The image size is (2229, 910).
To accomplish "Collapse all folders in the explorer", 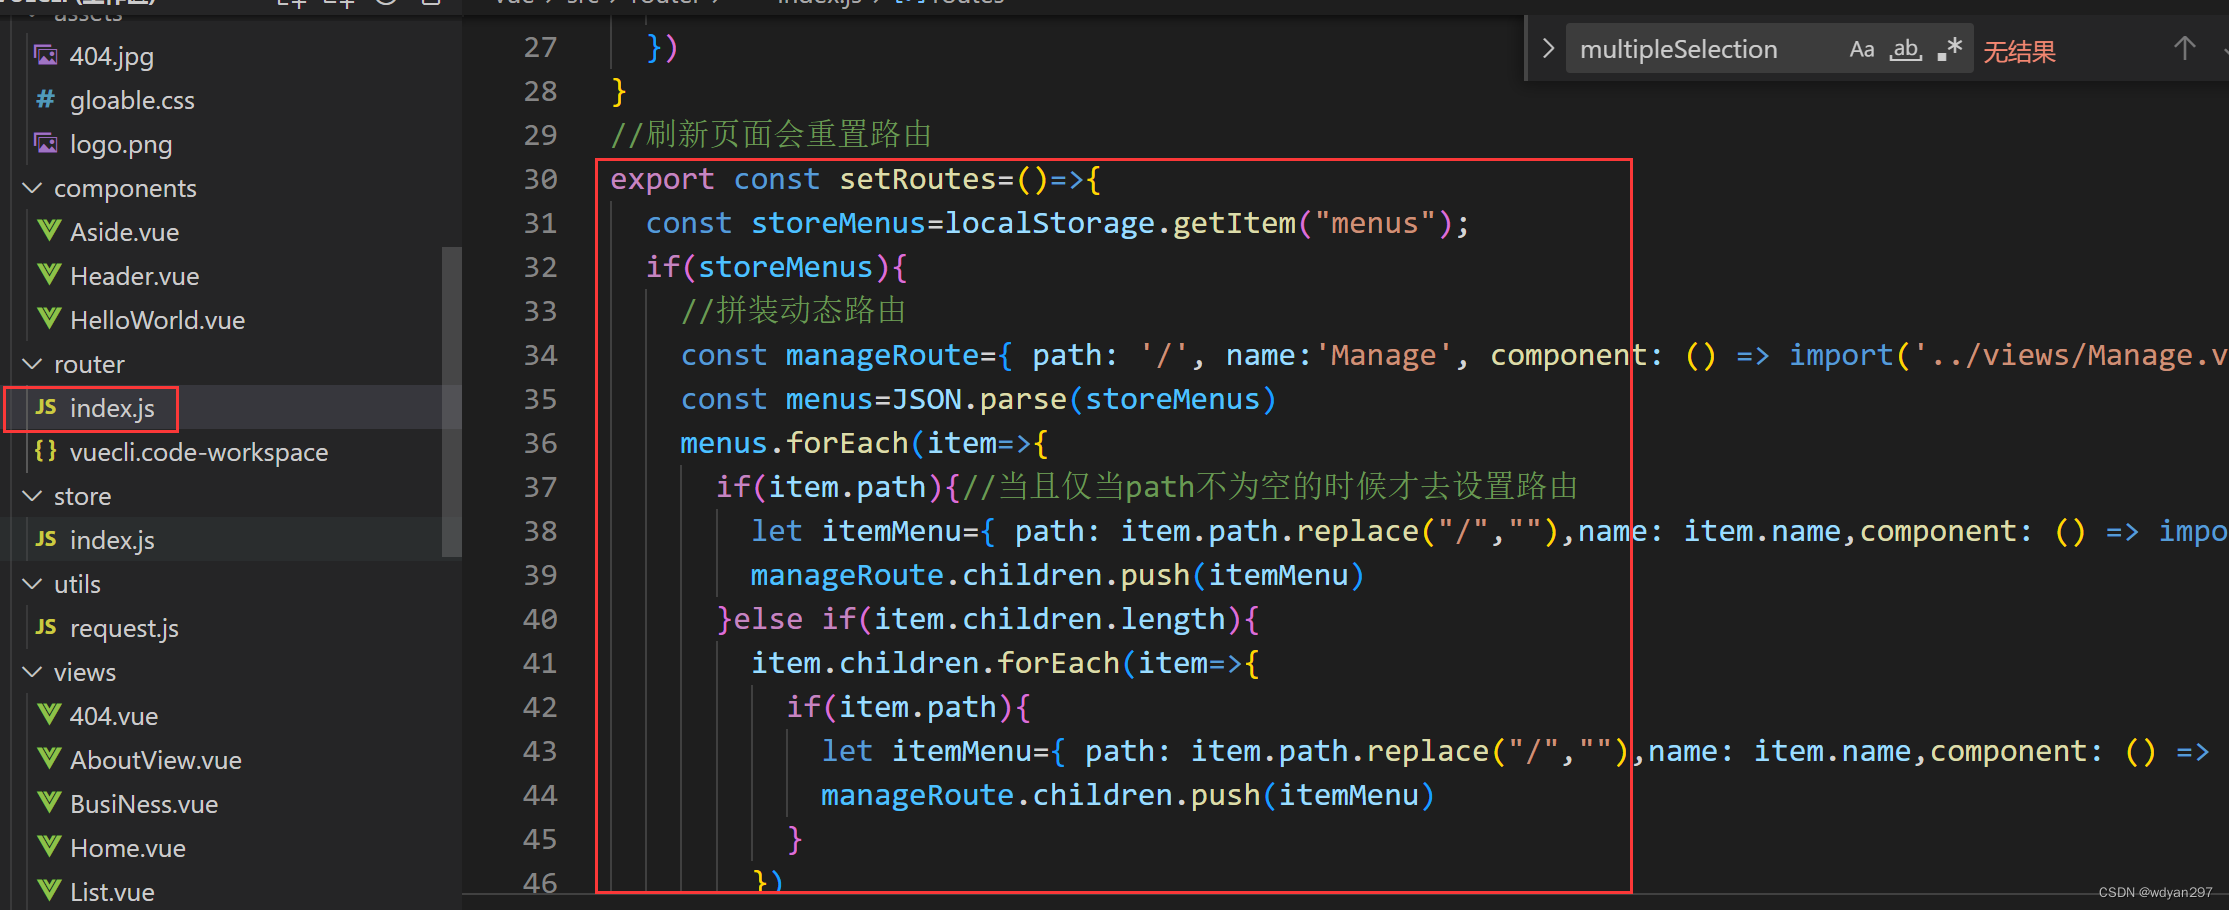I will point(430,4).
